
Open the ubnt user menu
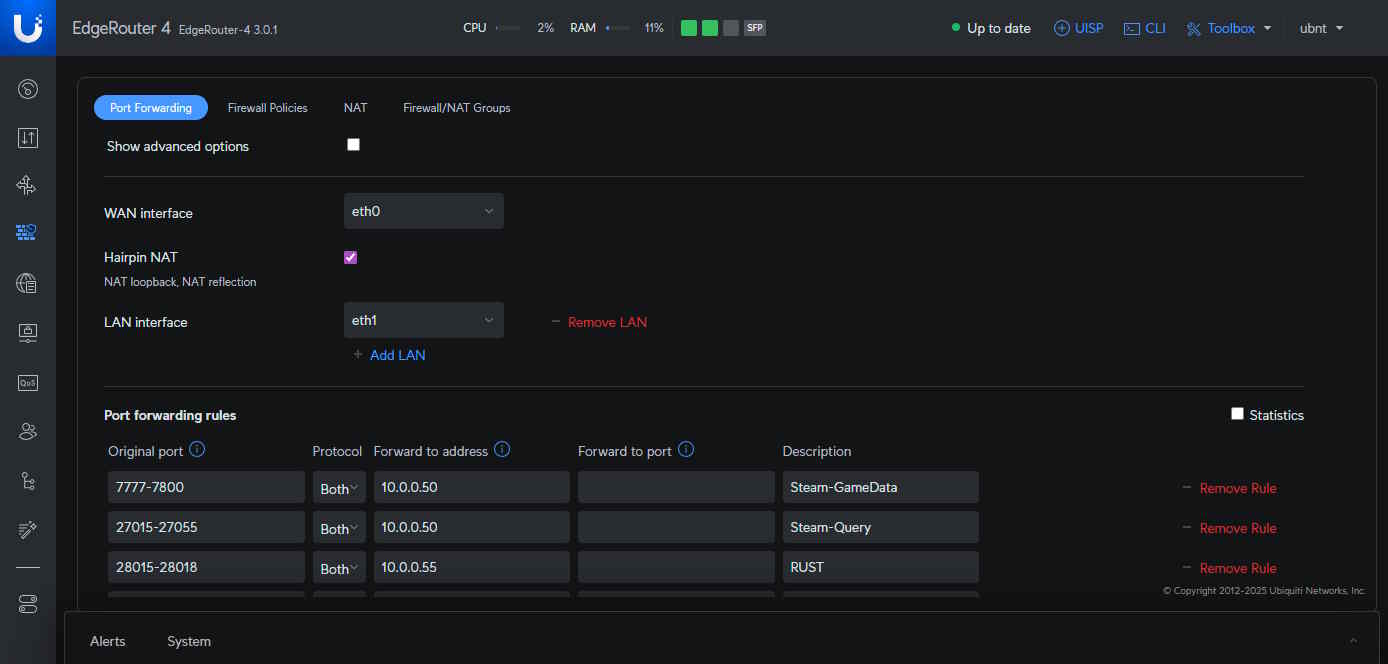[1321, 28]
